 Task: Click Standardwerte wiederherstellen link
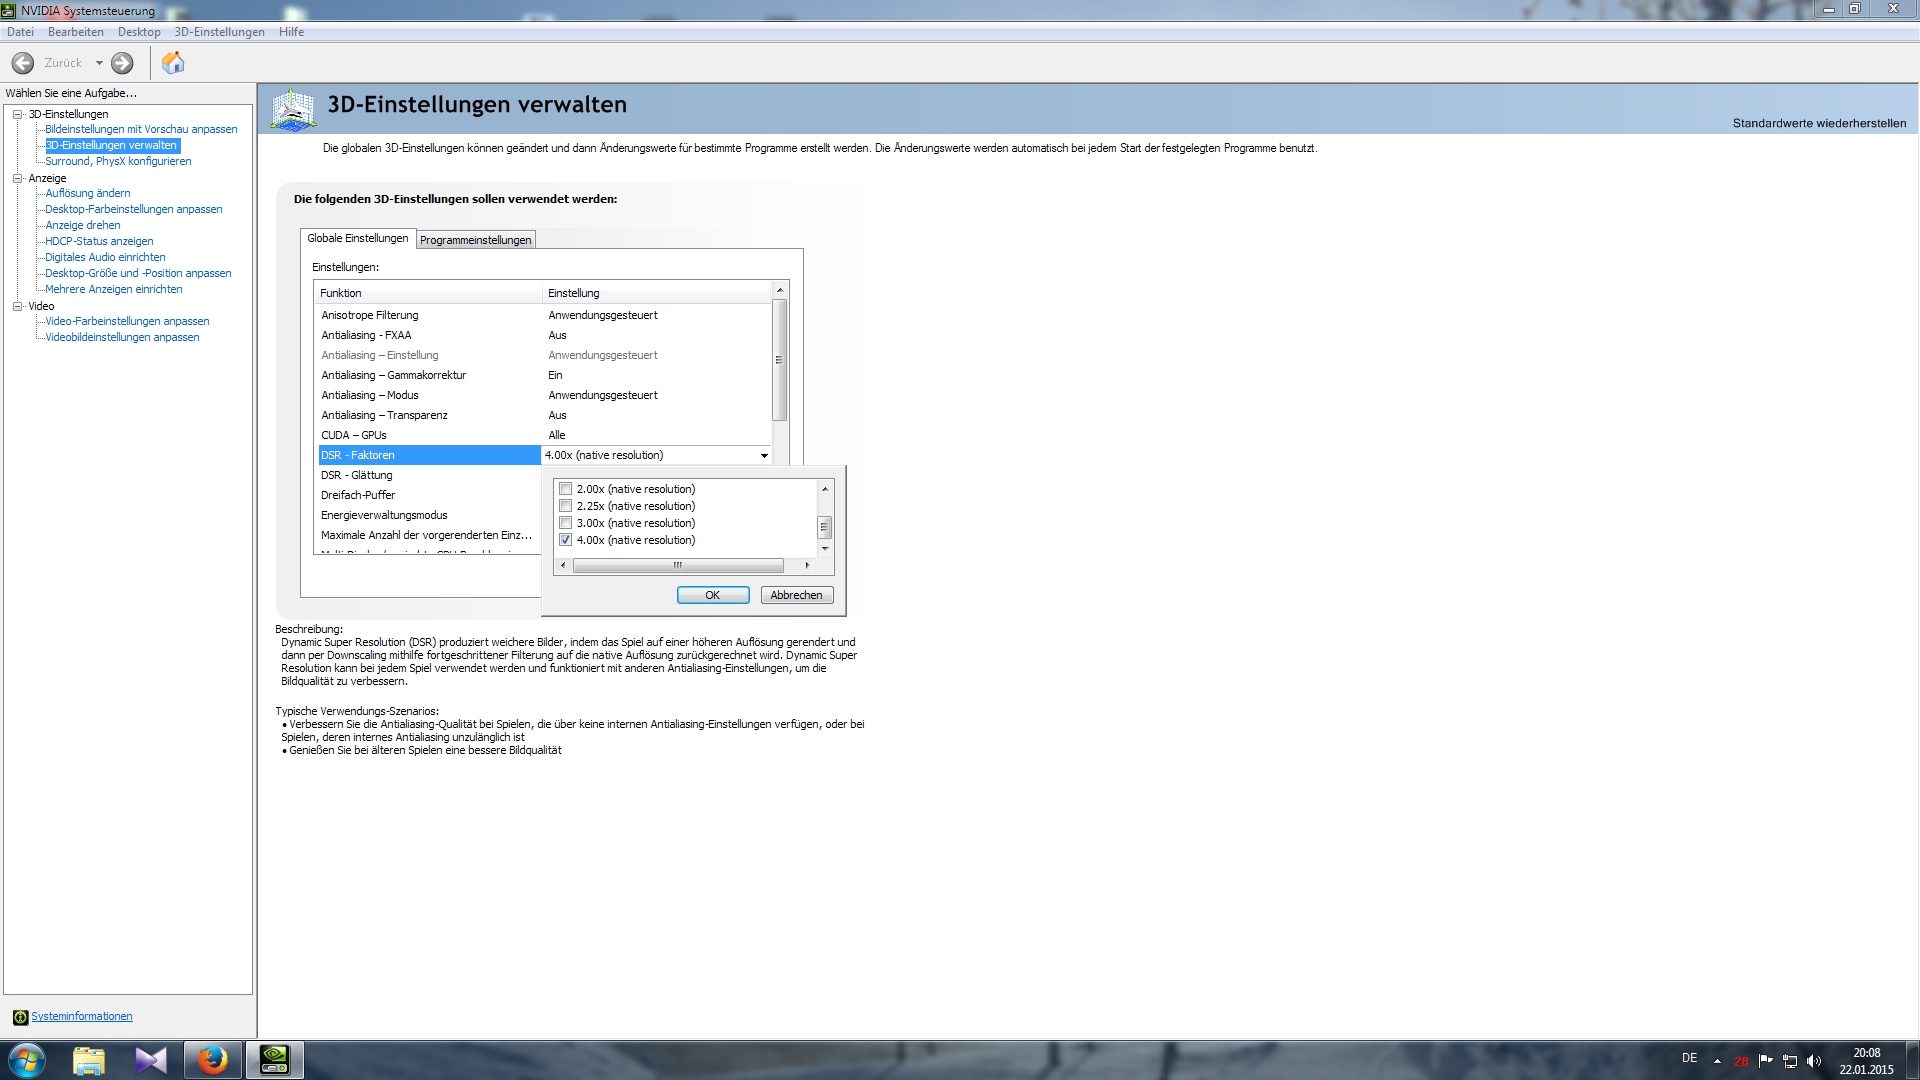tap(1818, 123)
